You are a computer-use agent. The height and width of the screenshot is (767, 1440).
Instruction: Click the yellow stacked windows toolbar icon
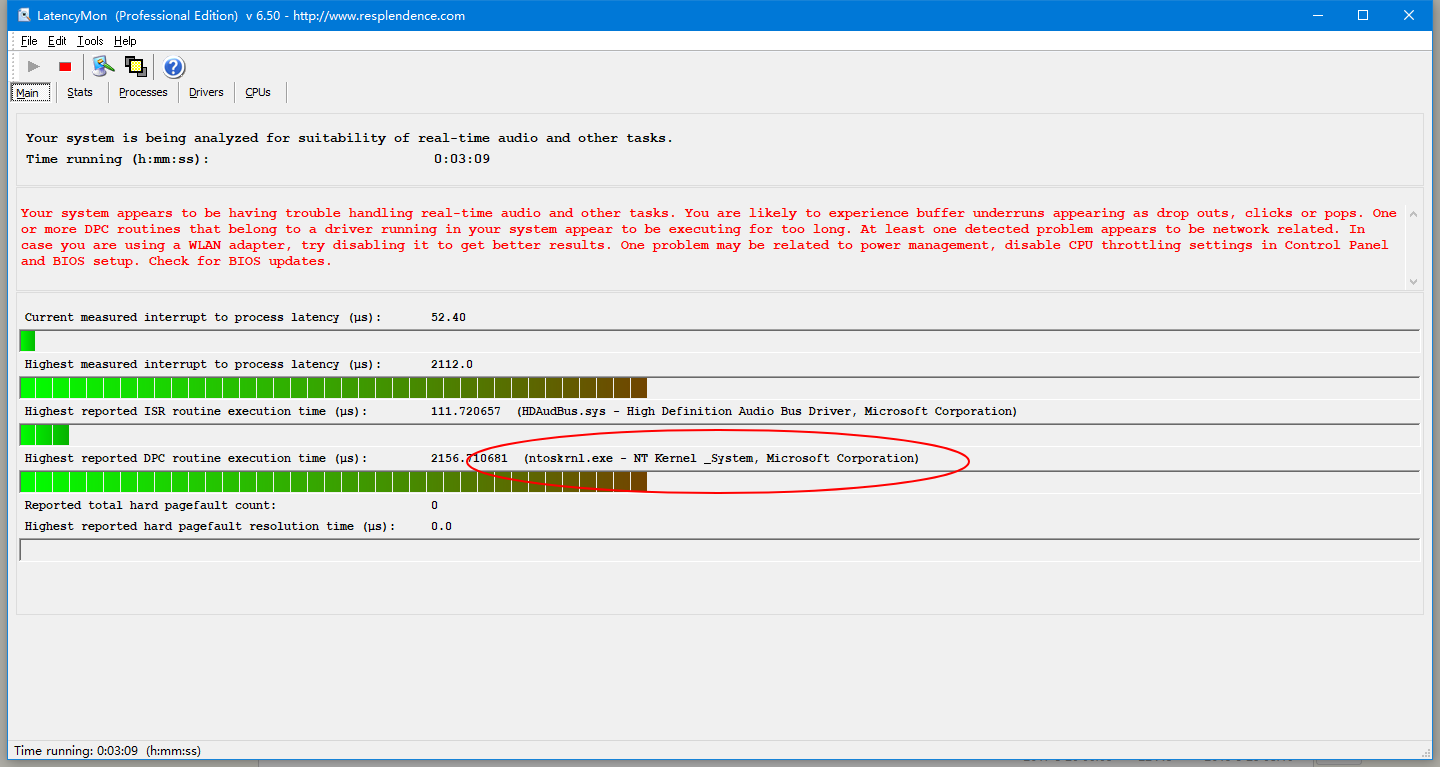pos(135,67)
